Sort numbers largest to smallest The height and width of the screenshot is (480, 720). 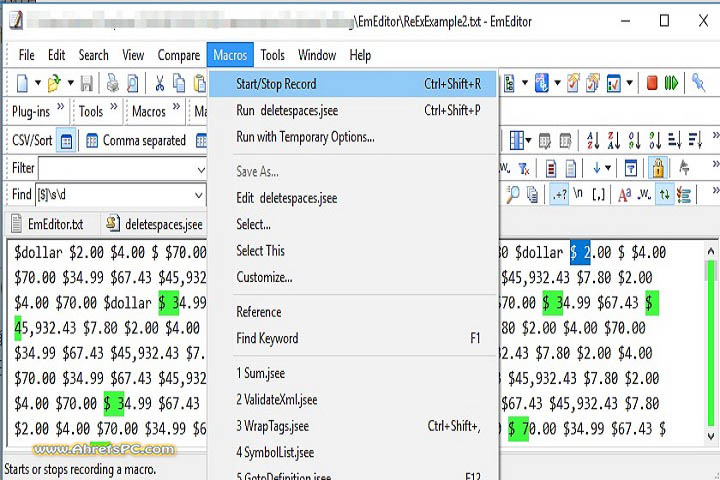[655, 140]
